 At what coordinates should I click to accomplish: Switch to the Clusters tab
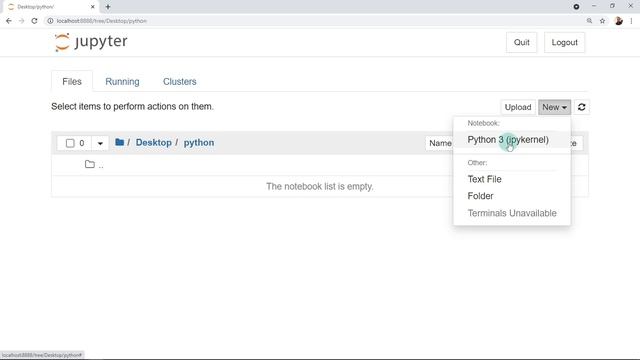(x=180, y=82)
